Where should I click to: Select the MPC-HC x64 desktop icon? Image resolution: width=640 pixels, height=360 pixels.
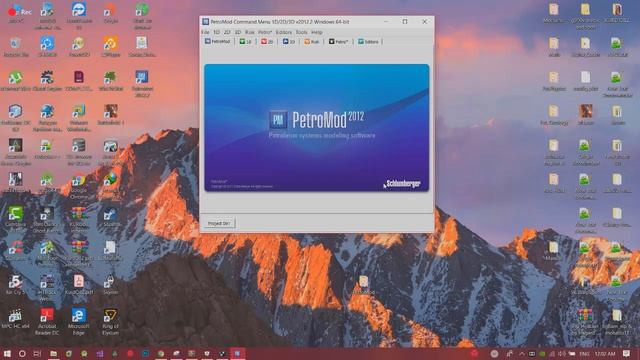[16, 319]
